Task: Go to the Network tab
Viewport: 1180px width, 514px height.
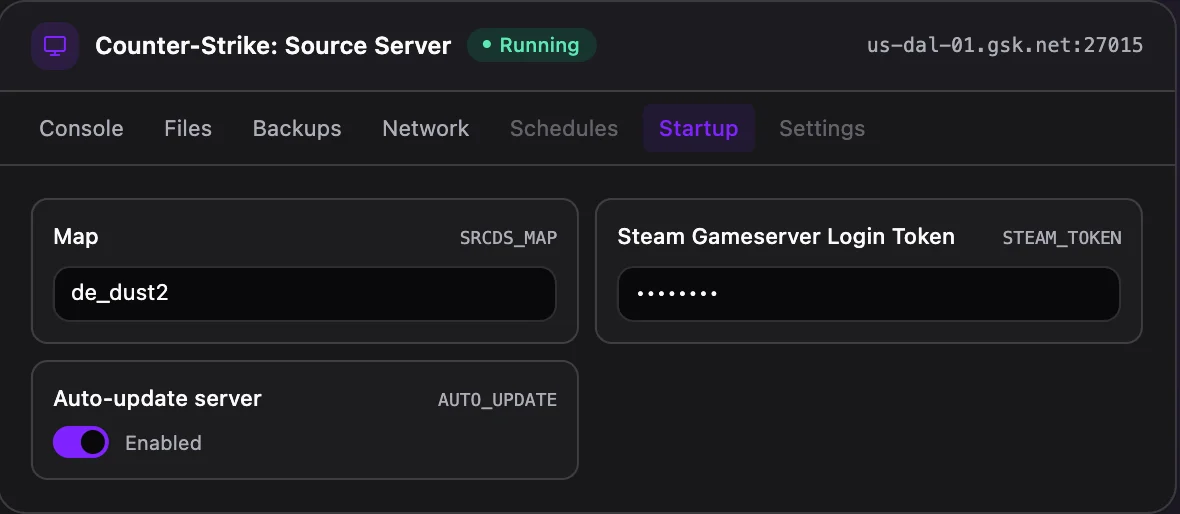Action: [426, 129]
